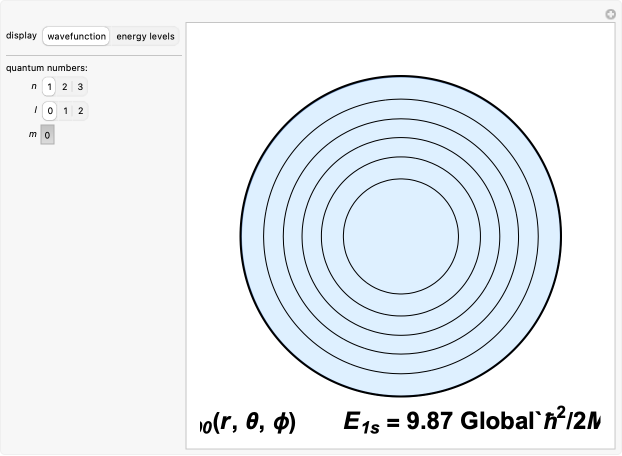The image size is (622, 456).
Task: Click the italic l row label
Action: [36, 111]
